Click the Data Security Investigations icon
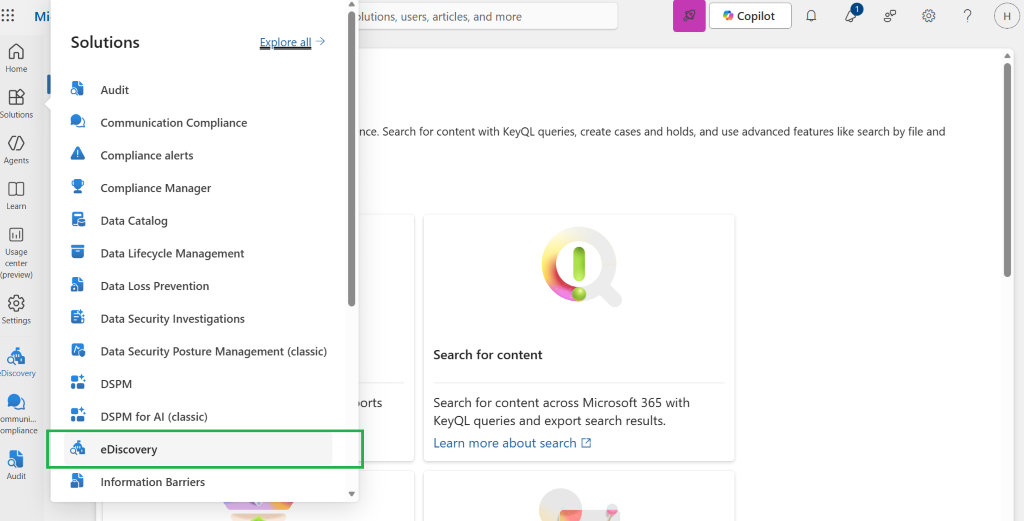1024x521 pixels. 78,318
